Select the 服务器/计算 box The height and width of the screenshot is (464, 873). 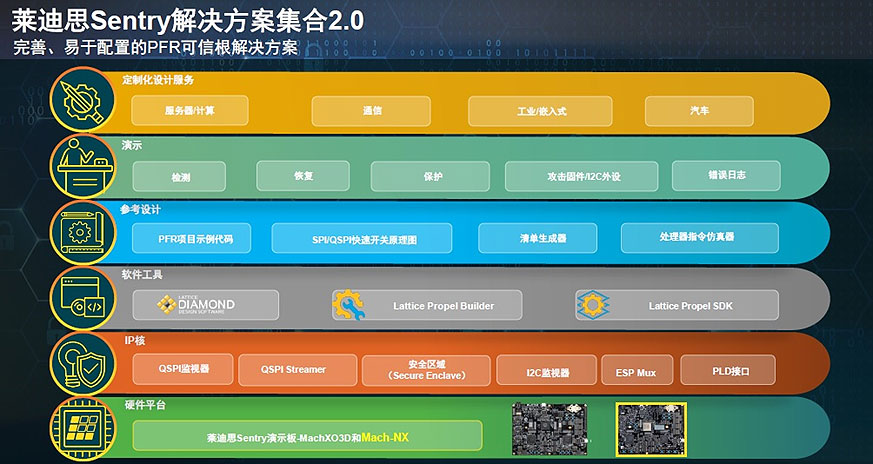click(x=189, y=111)
